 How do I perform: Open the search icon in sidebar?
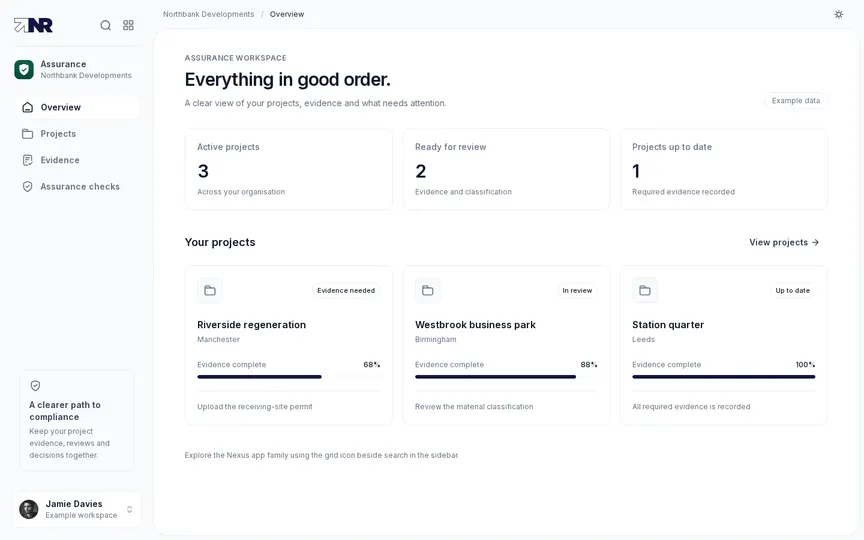[x=105, y=25]
